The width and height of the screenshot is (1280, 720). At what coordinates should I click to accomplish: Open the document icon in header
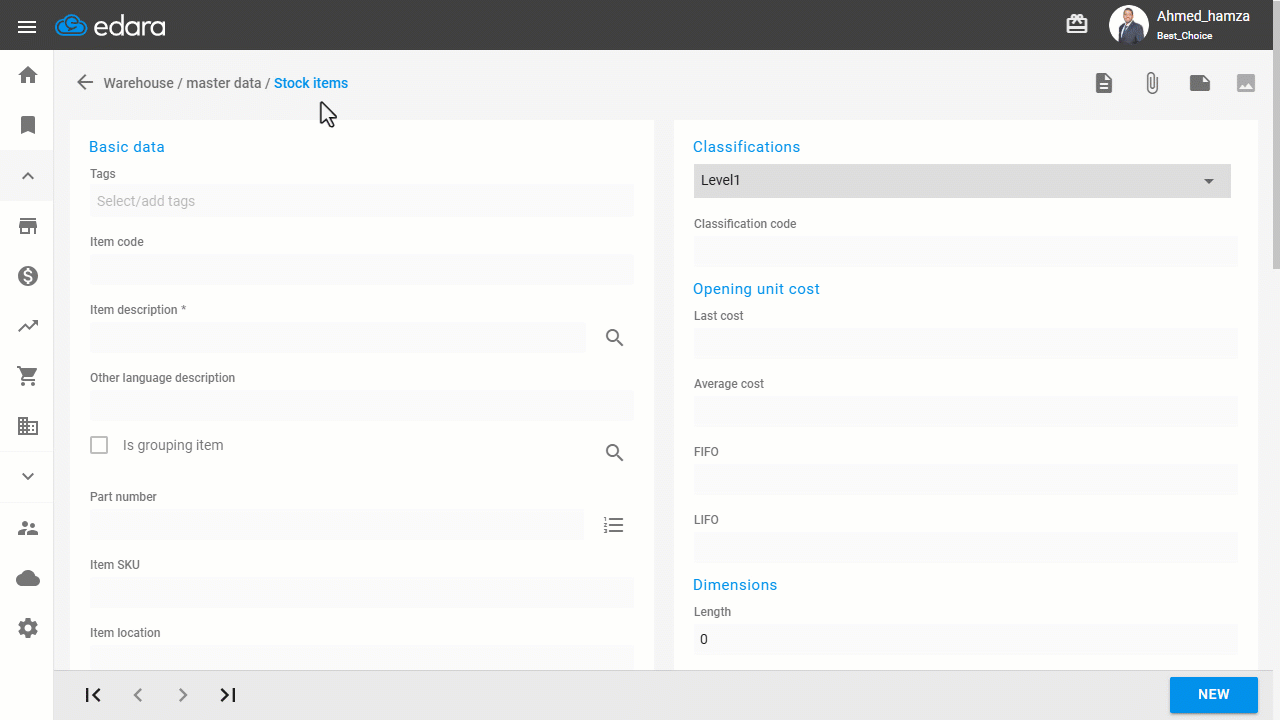(x=1104, y=83)
